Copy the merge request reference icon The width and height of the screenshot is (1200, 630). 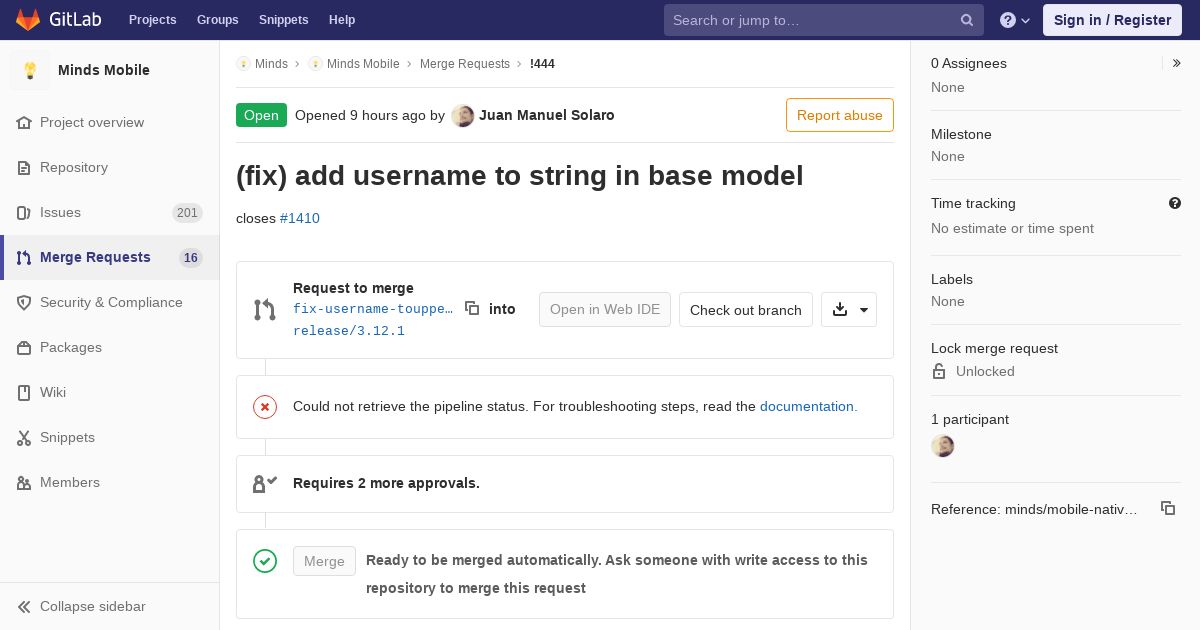click(1167, 509)
